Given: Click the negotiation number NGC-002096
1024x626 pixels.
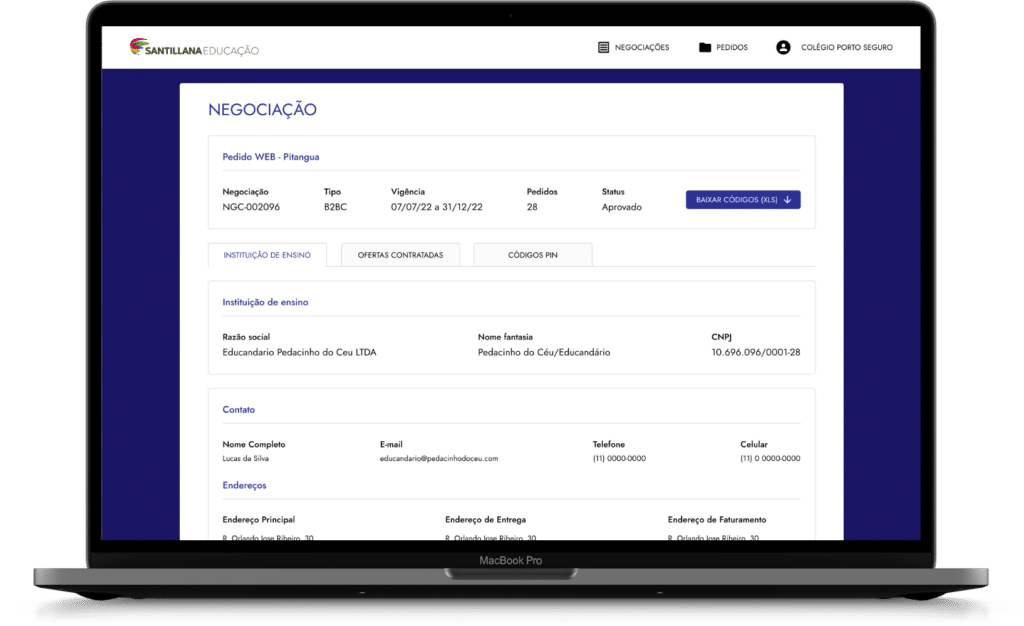Looking at the screenshot, I should click(x=251, y=207).
